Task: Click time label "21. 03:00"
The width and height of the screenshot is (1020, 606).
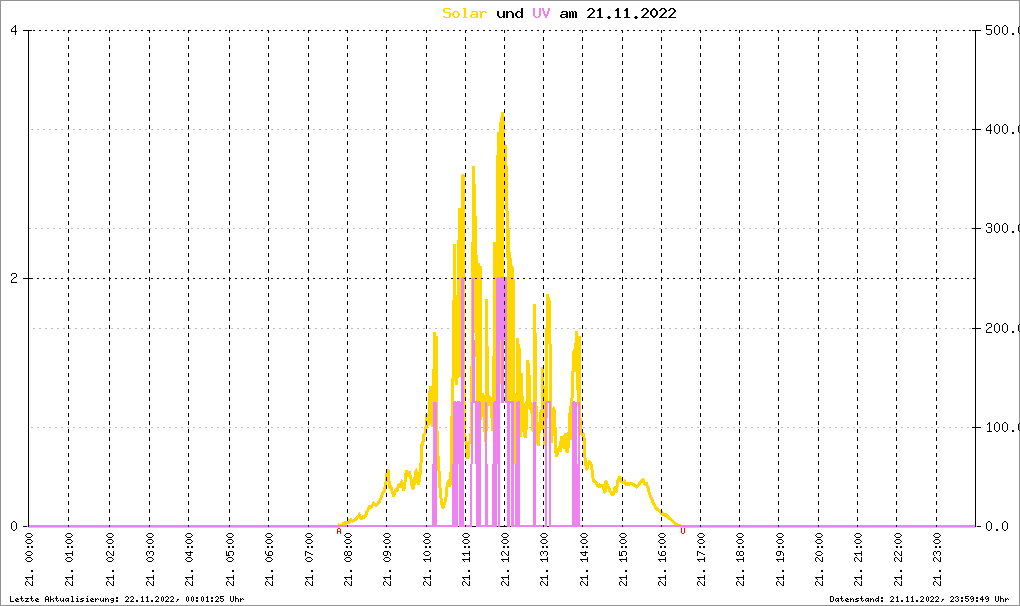Action: click(x=150, y=559)
